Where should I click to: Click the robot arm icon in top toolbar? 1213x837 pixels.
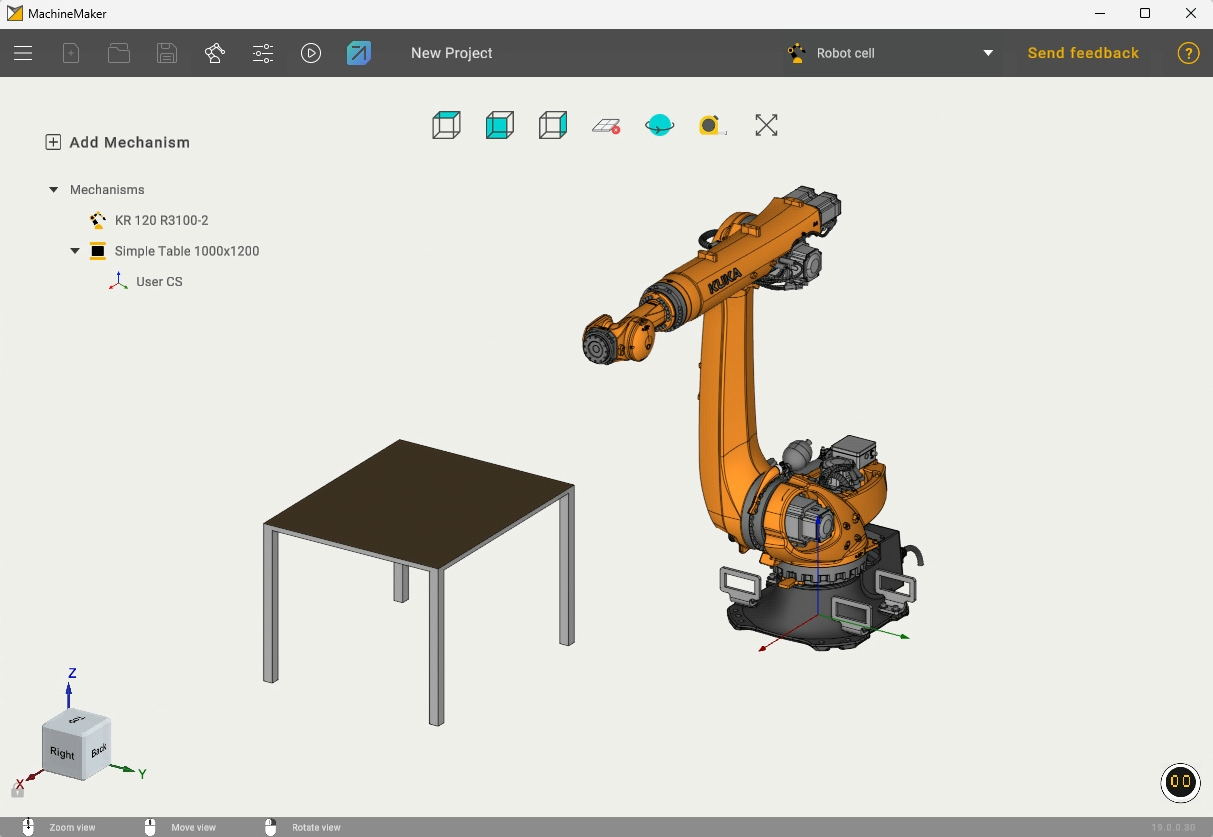click(x=214, y=53)
